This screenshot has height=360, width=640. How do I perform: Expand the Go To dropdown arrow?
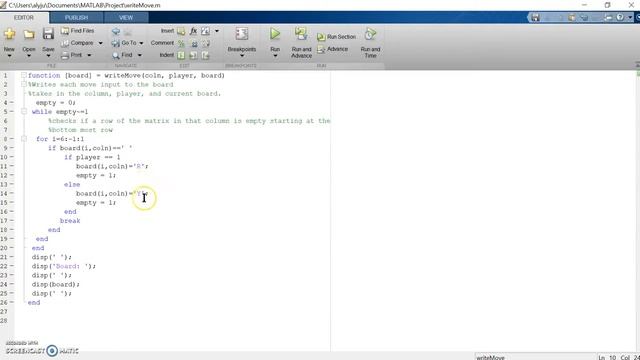(x=141, y=43)
